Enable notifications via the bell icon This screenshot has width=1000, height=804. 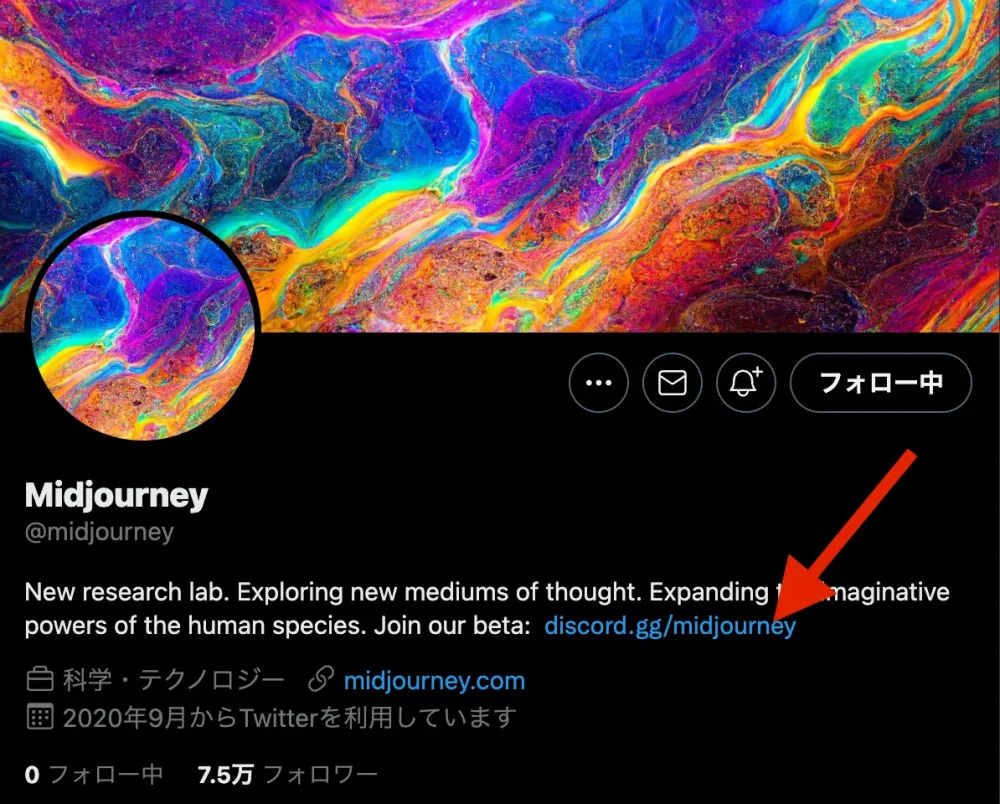746,383
